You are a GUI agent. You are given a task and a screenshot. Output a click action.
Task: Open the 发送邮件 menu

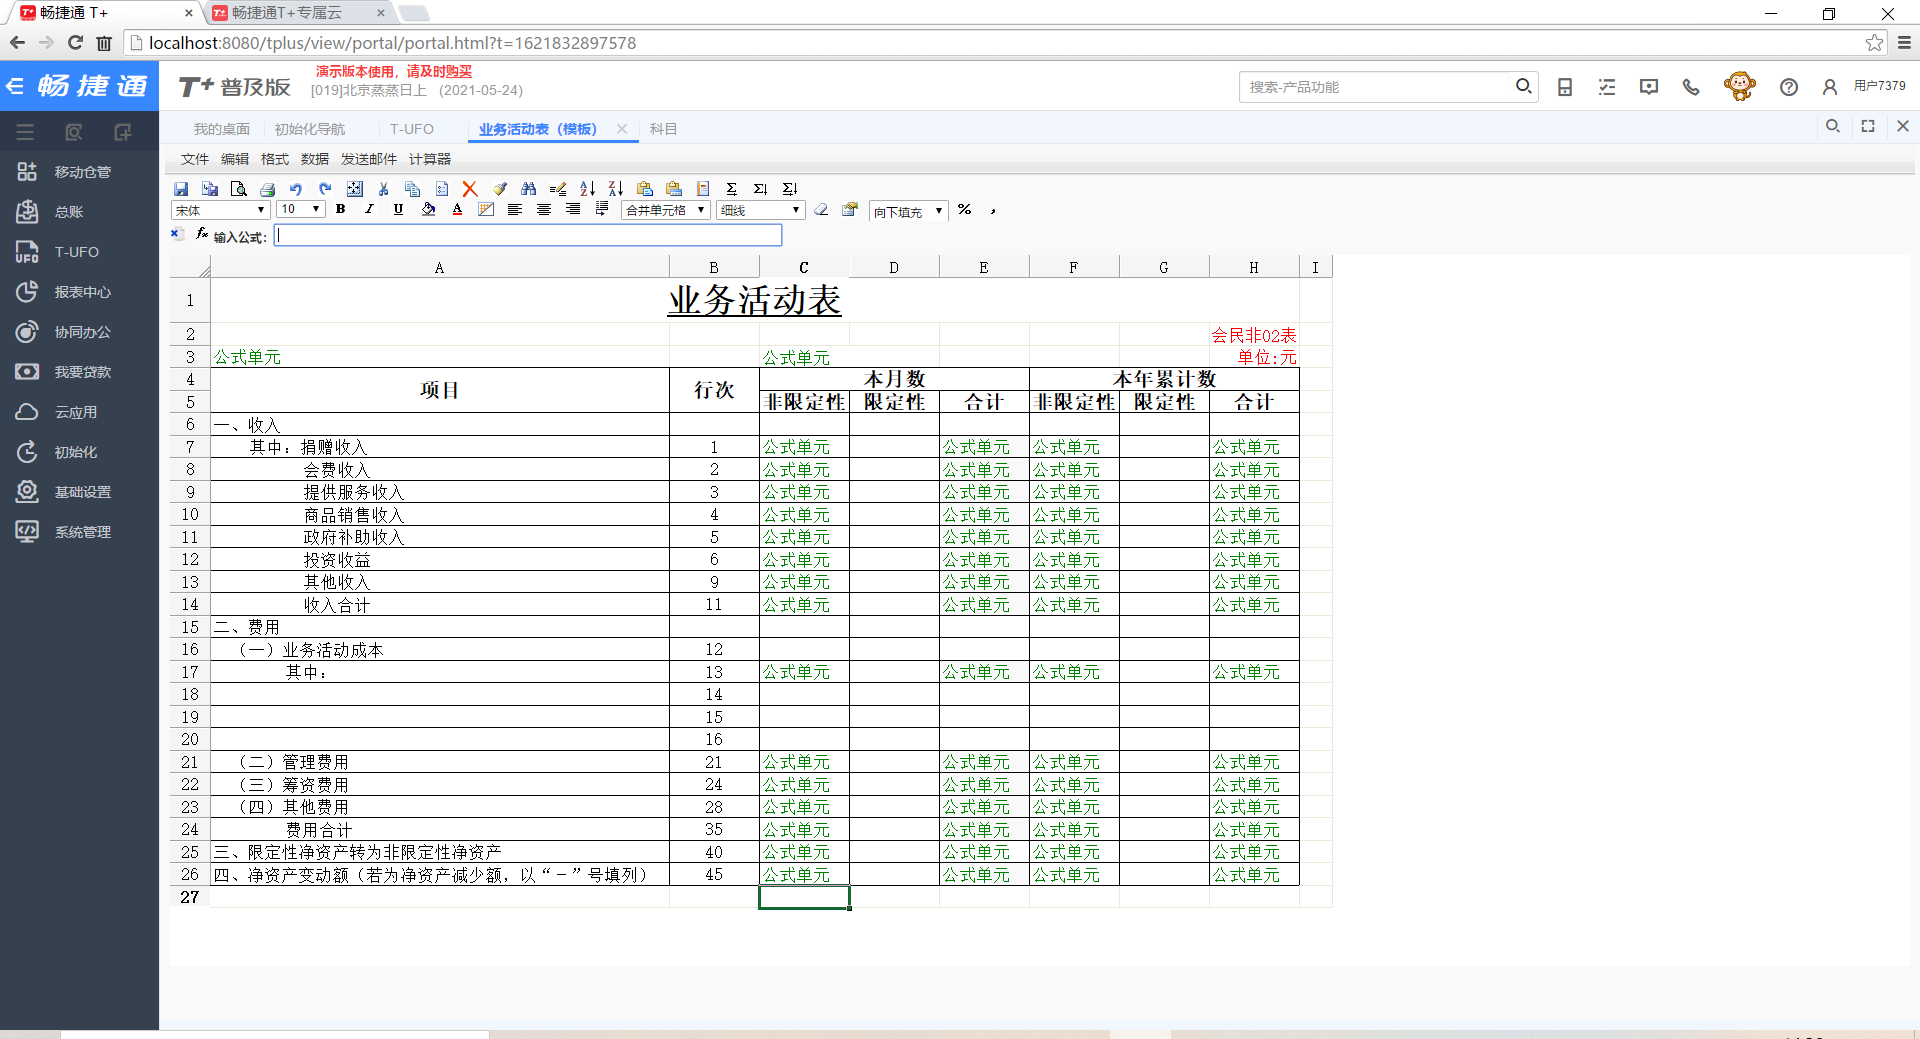[369, 159]
